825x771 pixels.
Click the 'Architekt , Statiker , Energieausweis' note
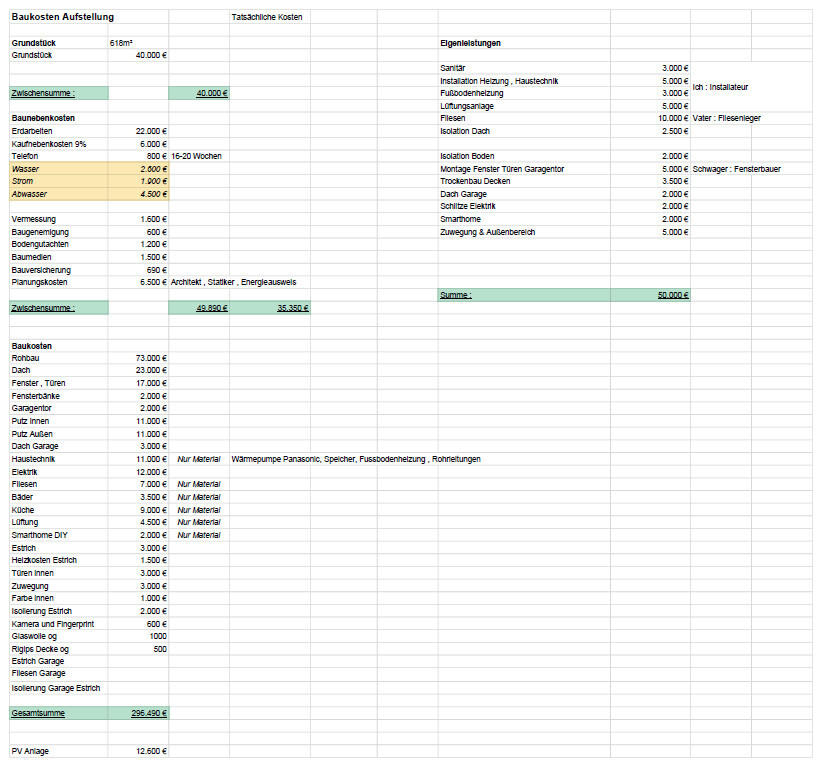click(x=233, y=282)
